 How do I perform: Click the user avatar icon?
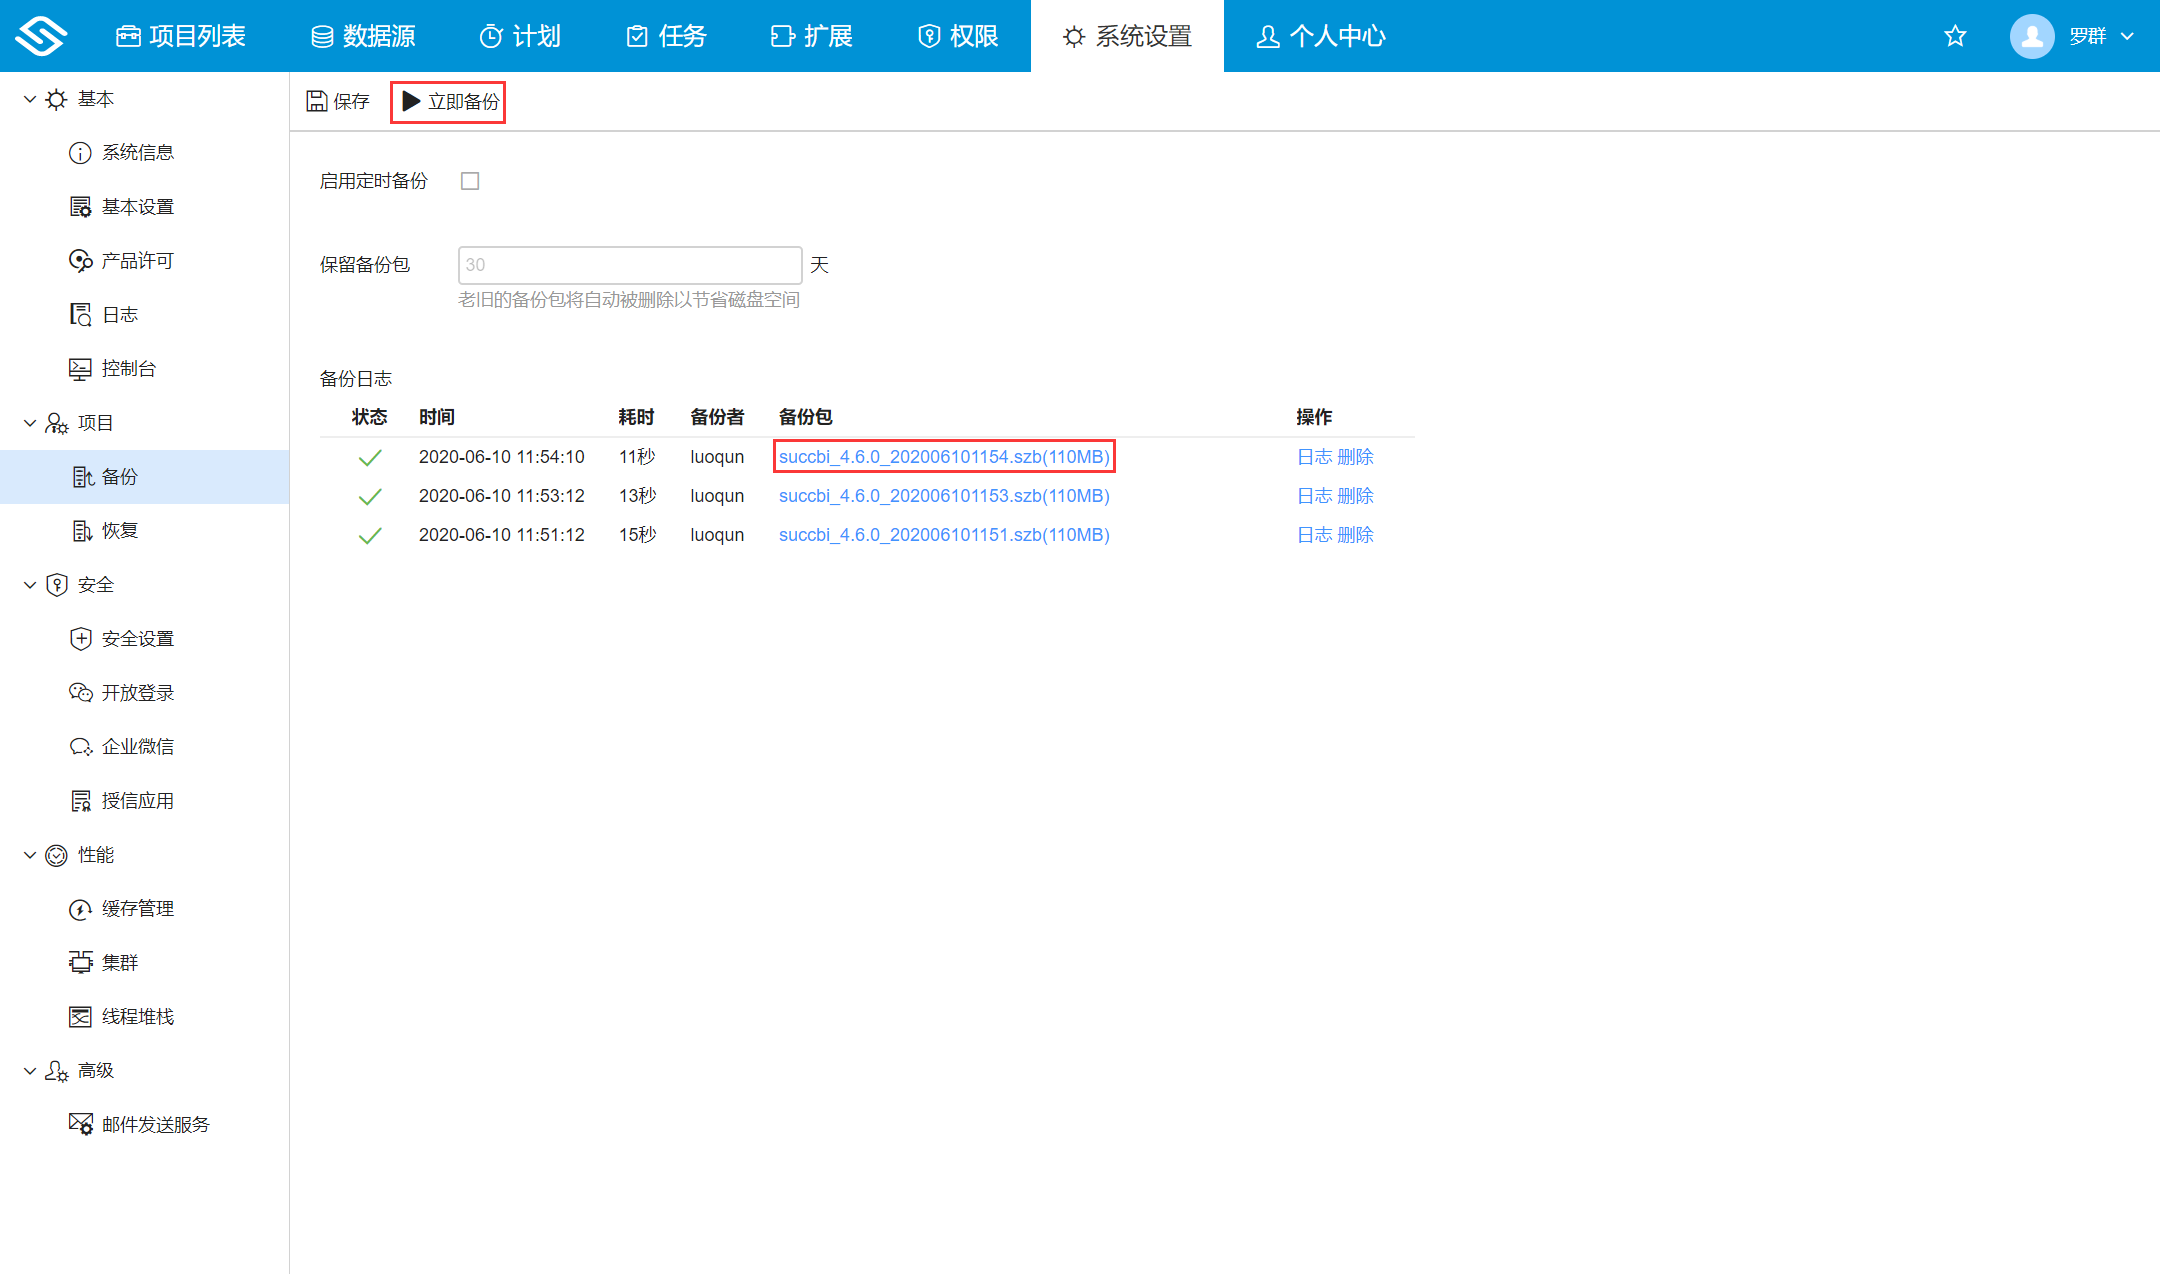2031,36
